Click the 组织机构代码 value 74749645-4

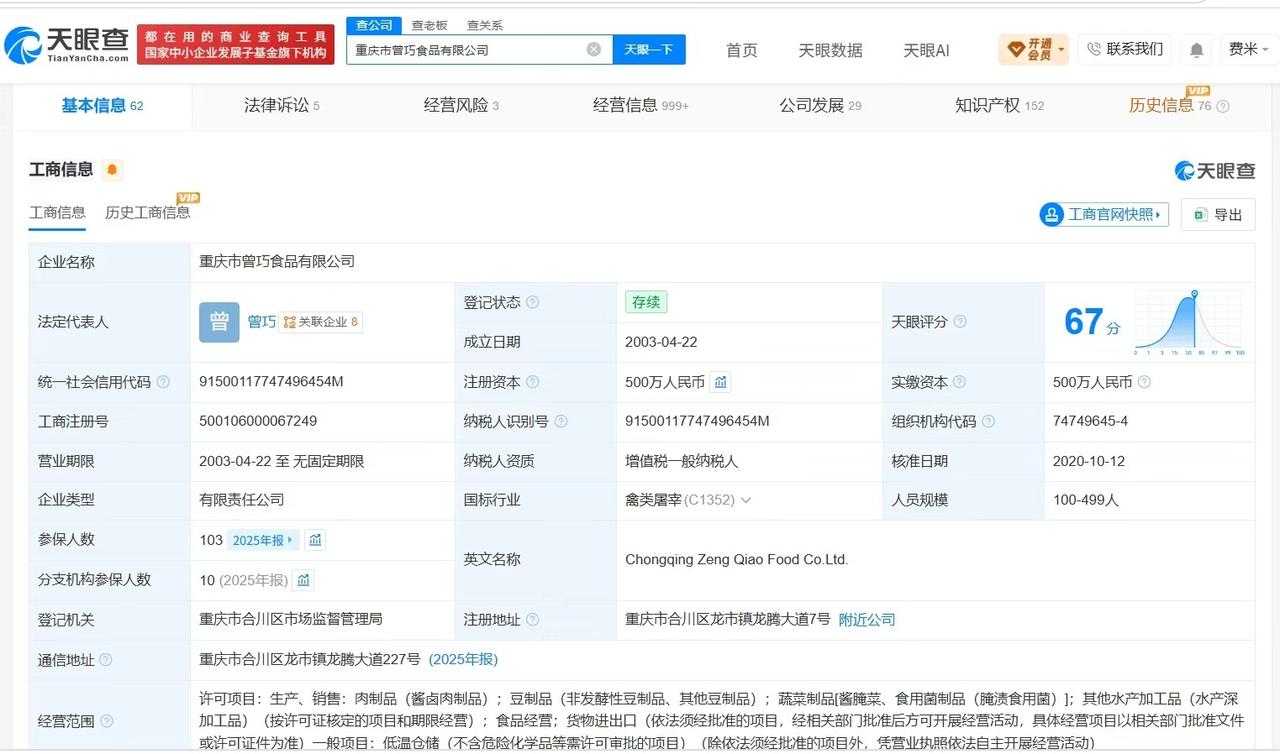coord(1090,422)
